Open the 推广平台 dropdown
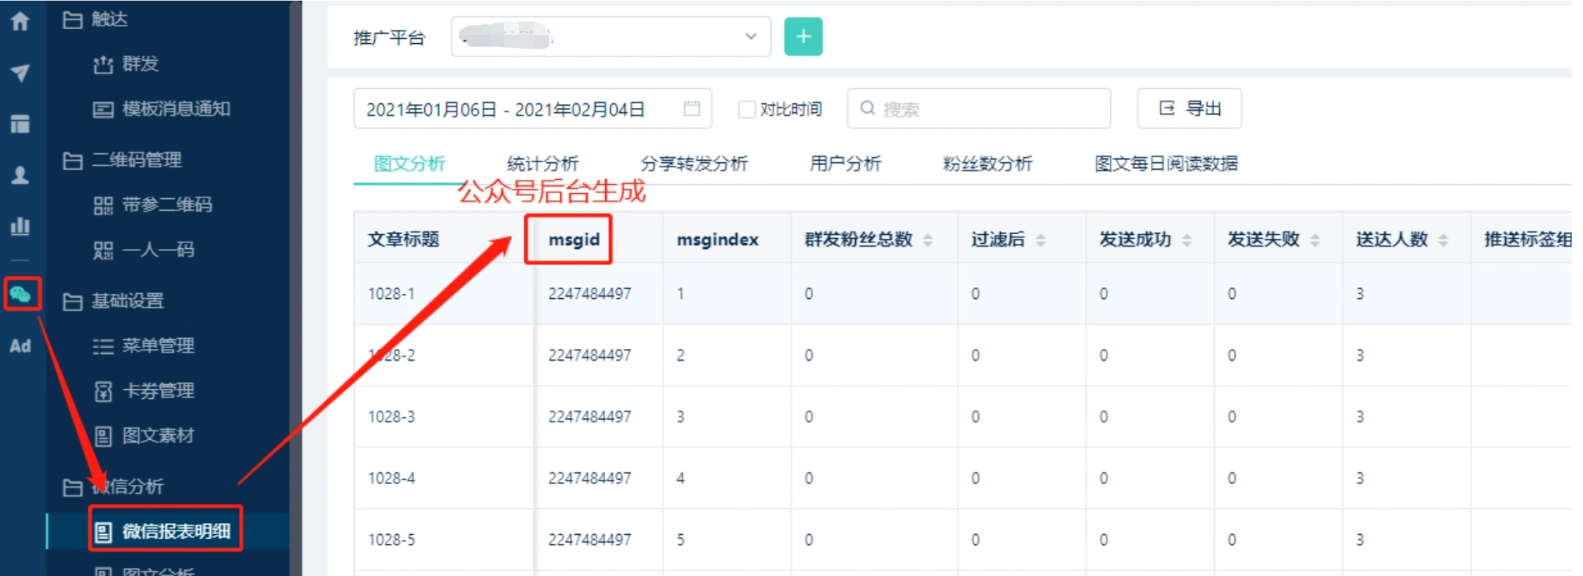 [x=611, y=37]
